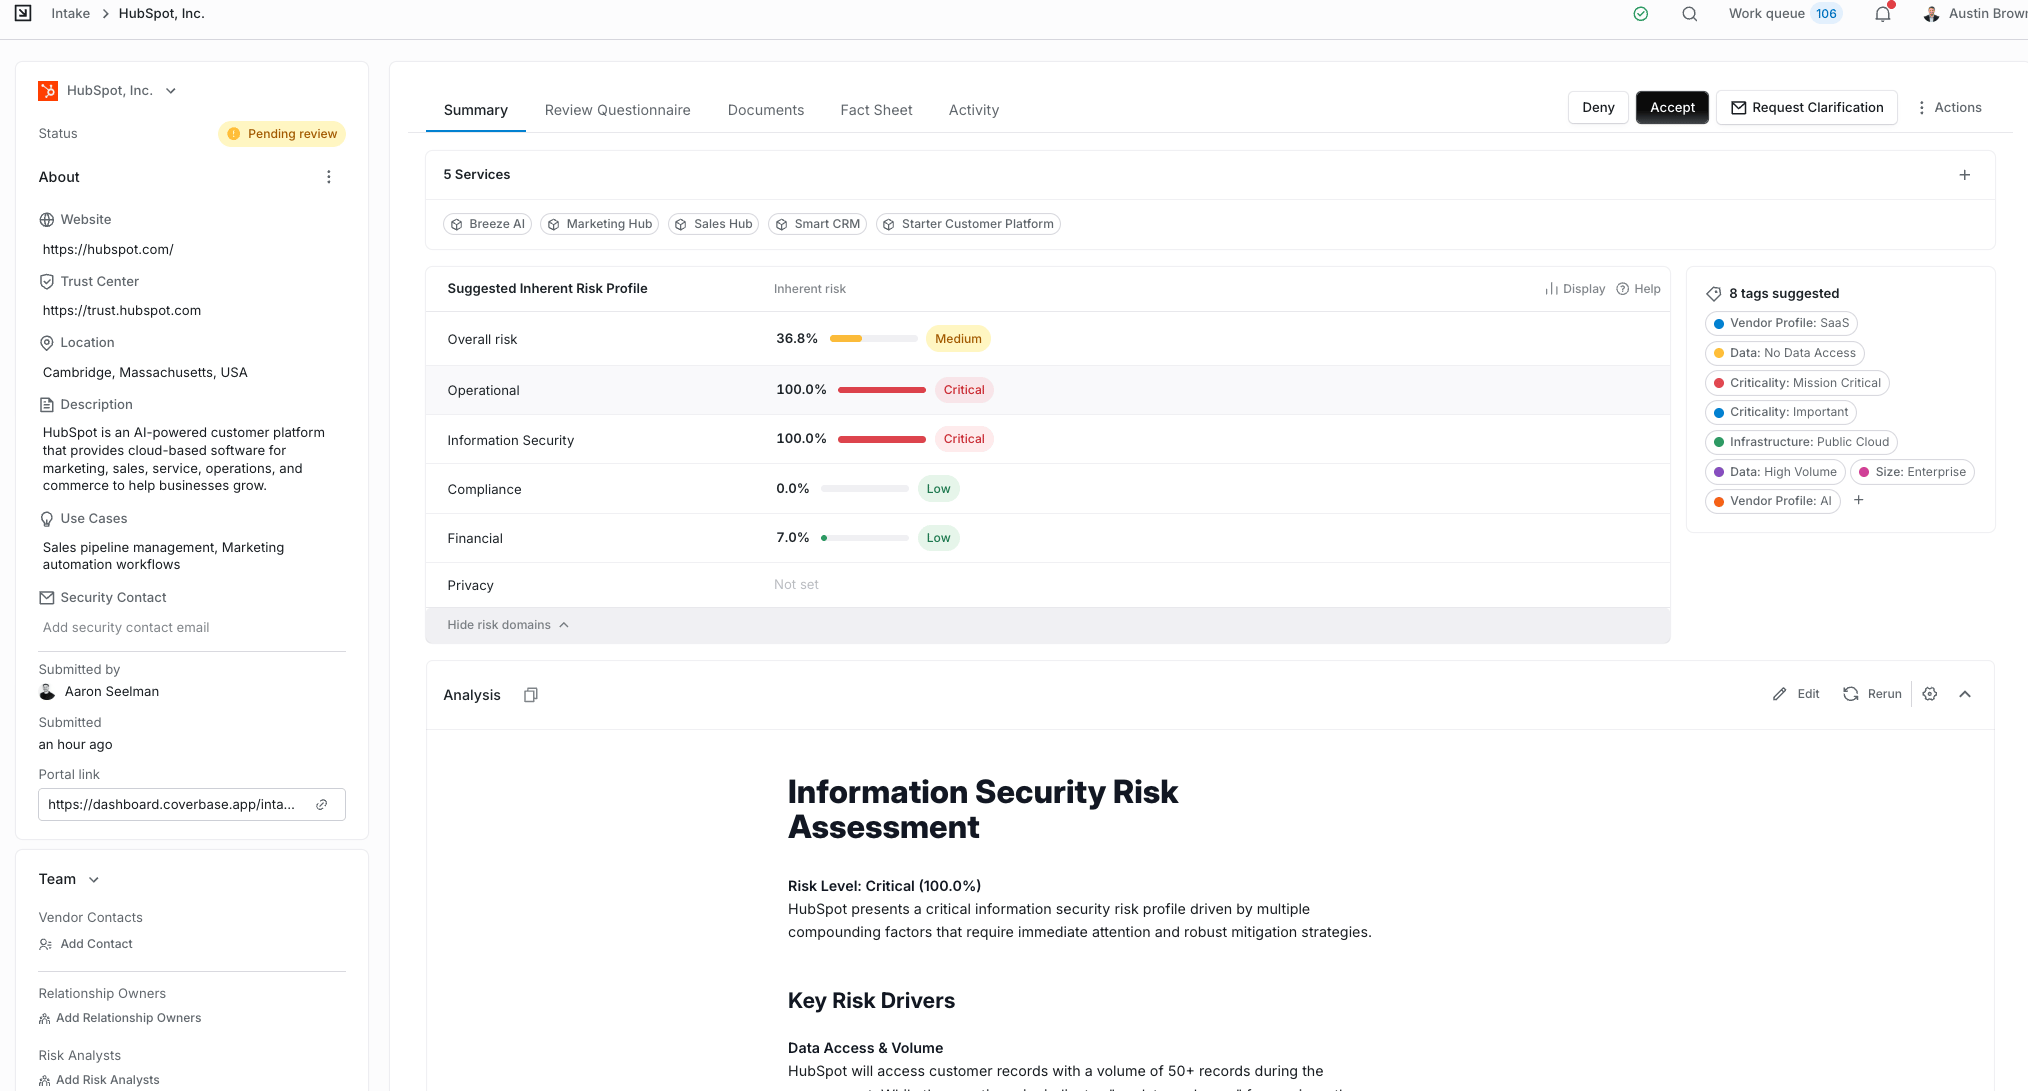Click Request Clarification
This screenshot has height=1091, width=2028.
pos(1807,108)
